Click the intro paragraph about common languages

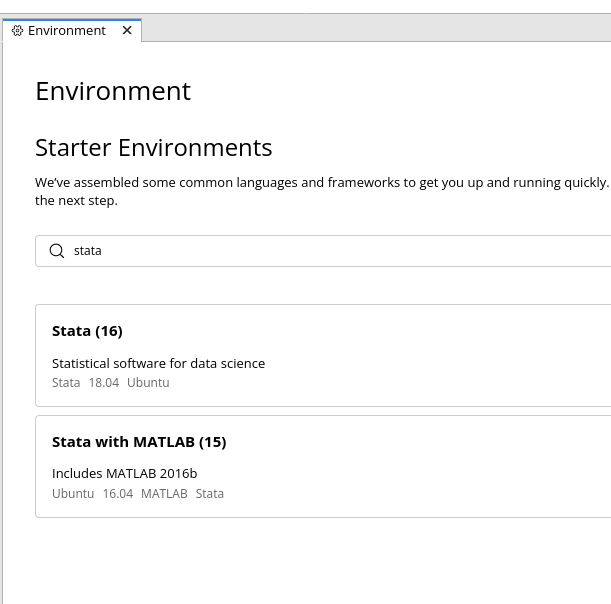click(320, 183)
